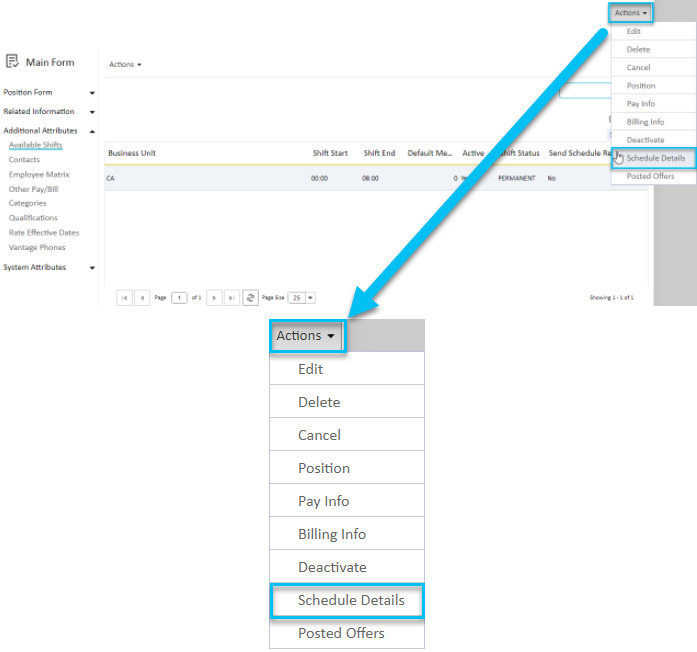Choose Pay Info in the small Actions menu
Viewport: 697px width, 652px height.
pos(653,104)
